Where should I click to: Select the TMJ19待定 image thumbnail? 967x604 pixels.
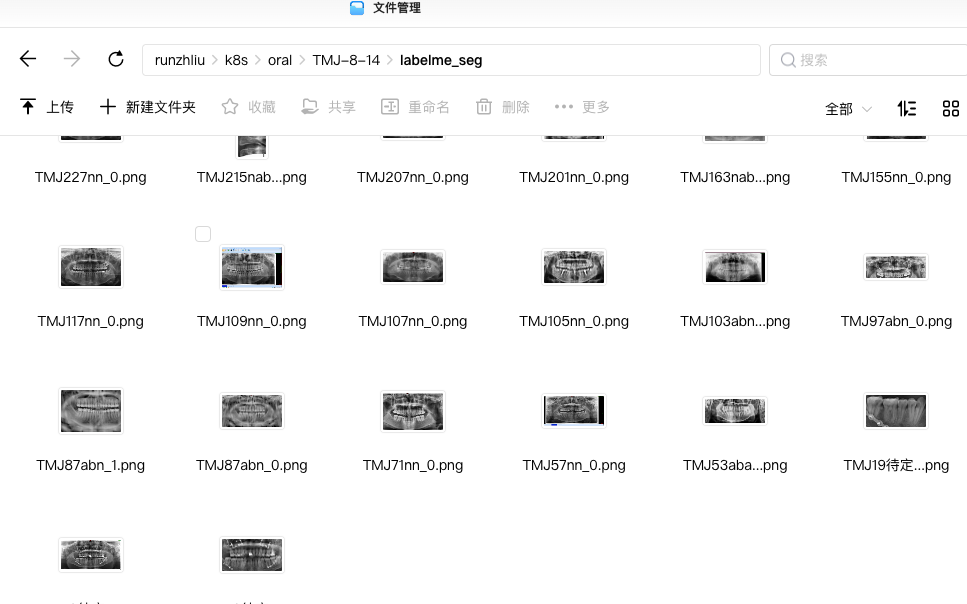pyautogui.click(x=896, y=411)
